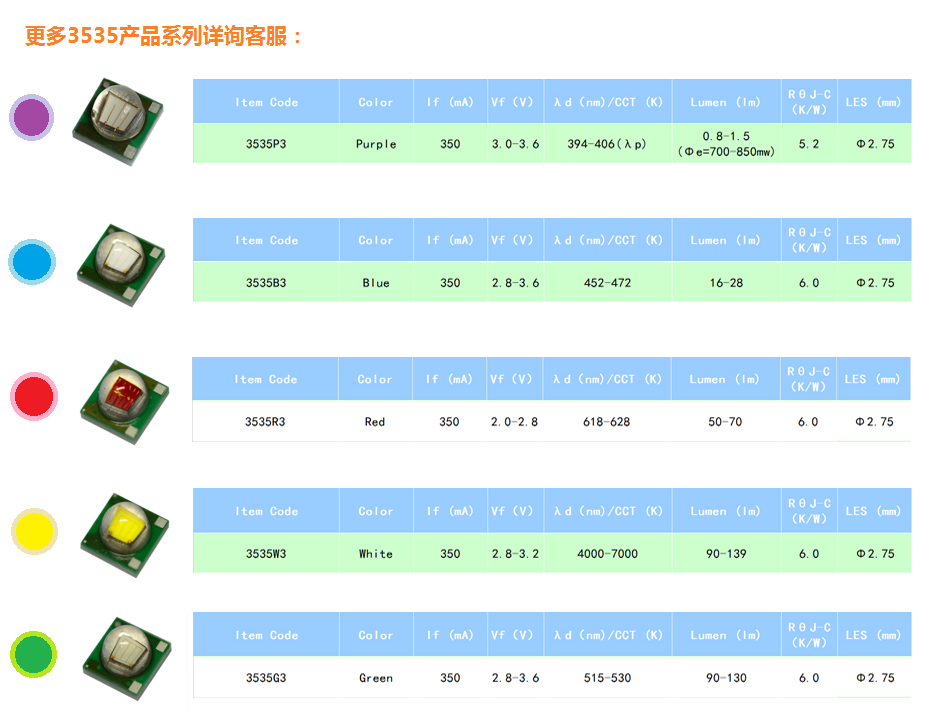Click Vf value 2.8-3.2
The height and width of the screenshot is (728, 947).
point(515,553)
